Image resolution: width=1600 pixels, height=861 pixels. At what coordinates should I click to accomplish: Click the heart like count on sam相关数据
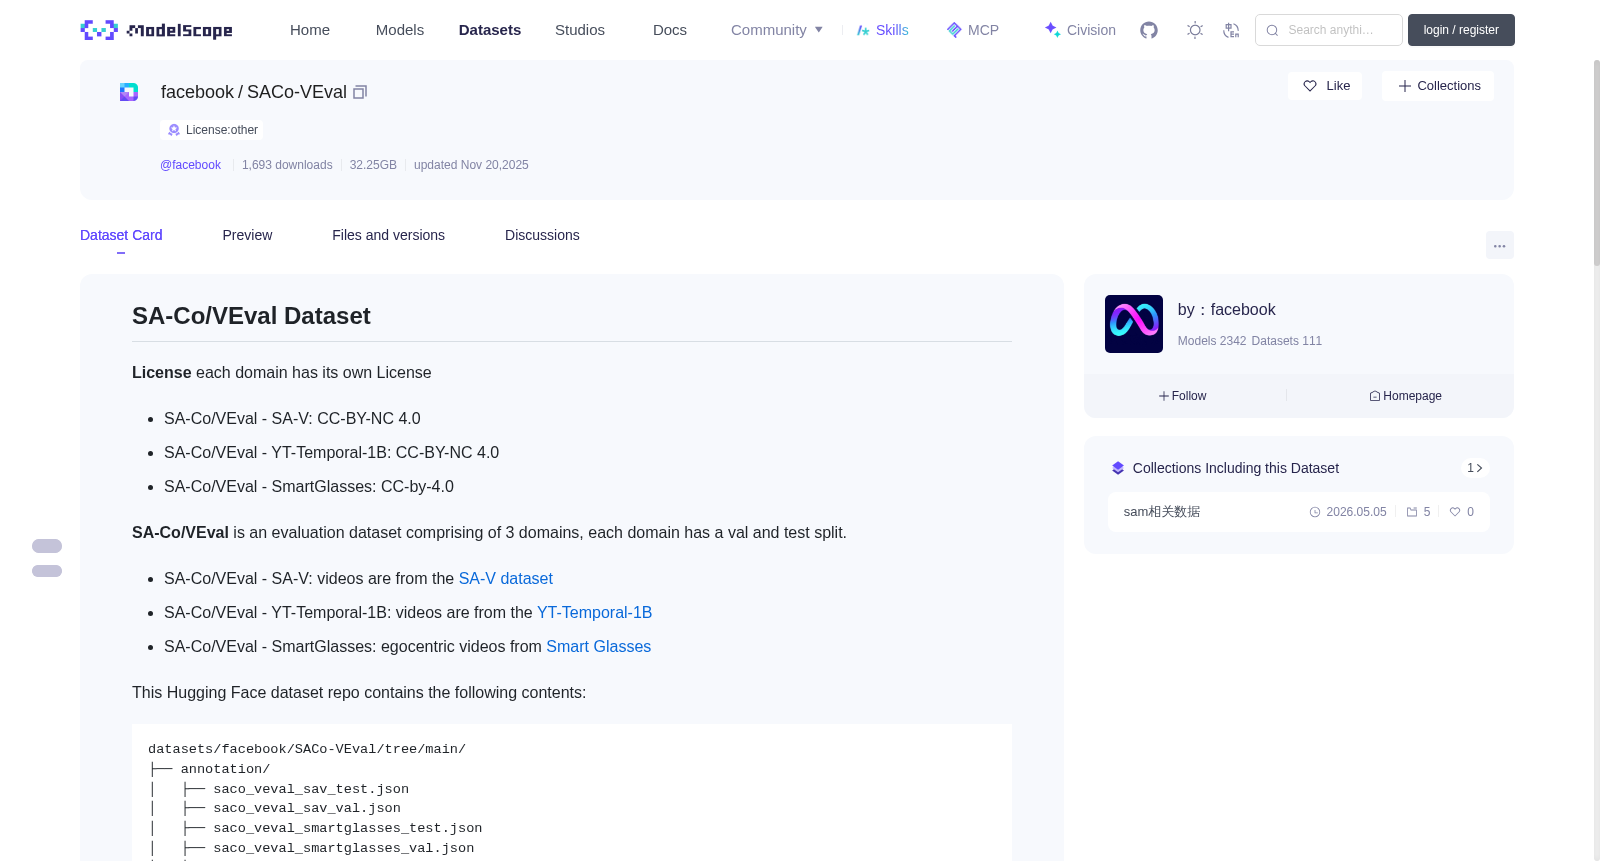click(1462, 512)
